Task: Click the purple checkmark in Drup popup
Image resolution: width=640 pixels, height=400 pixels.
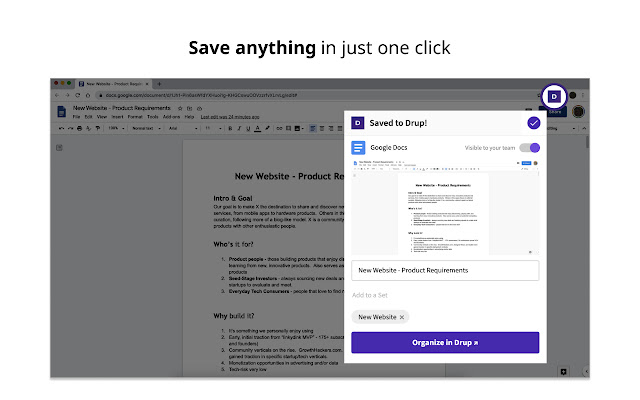Action: coord(533,123)
